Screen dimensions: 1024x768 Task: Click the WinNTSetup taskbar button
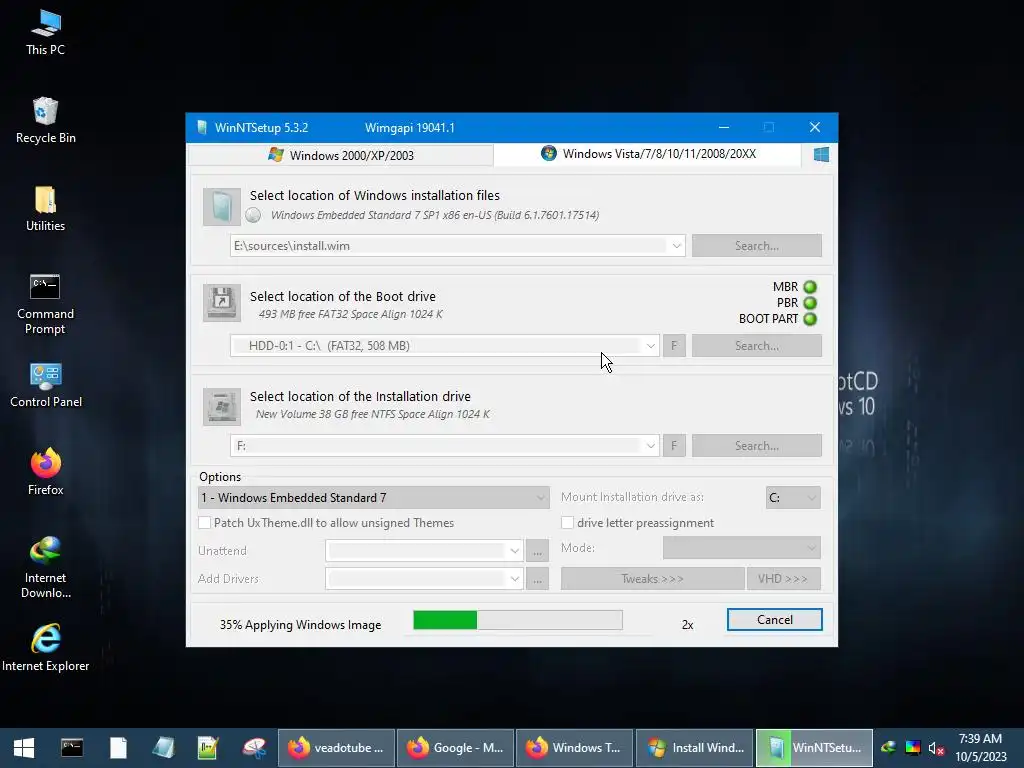point(814,748)
